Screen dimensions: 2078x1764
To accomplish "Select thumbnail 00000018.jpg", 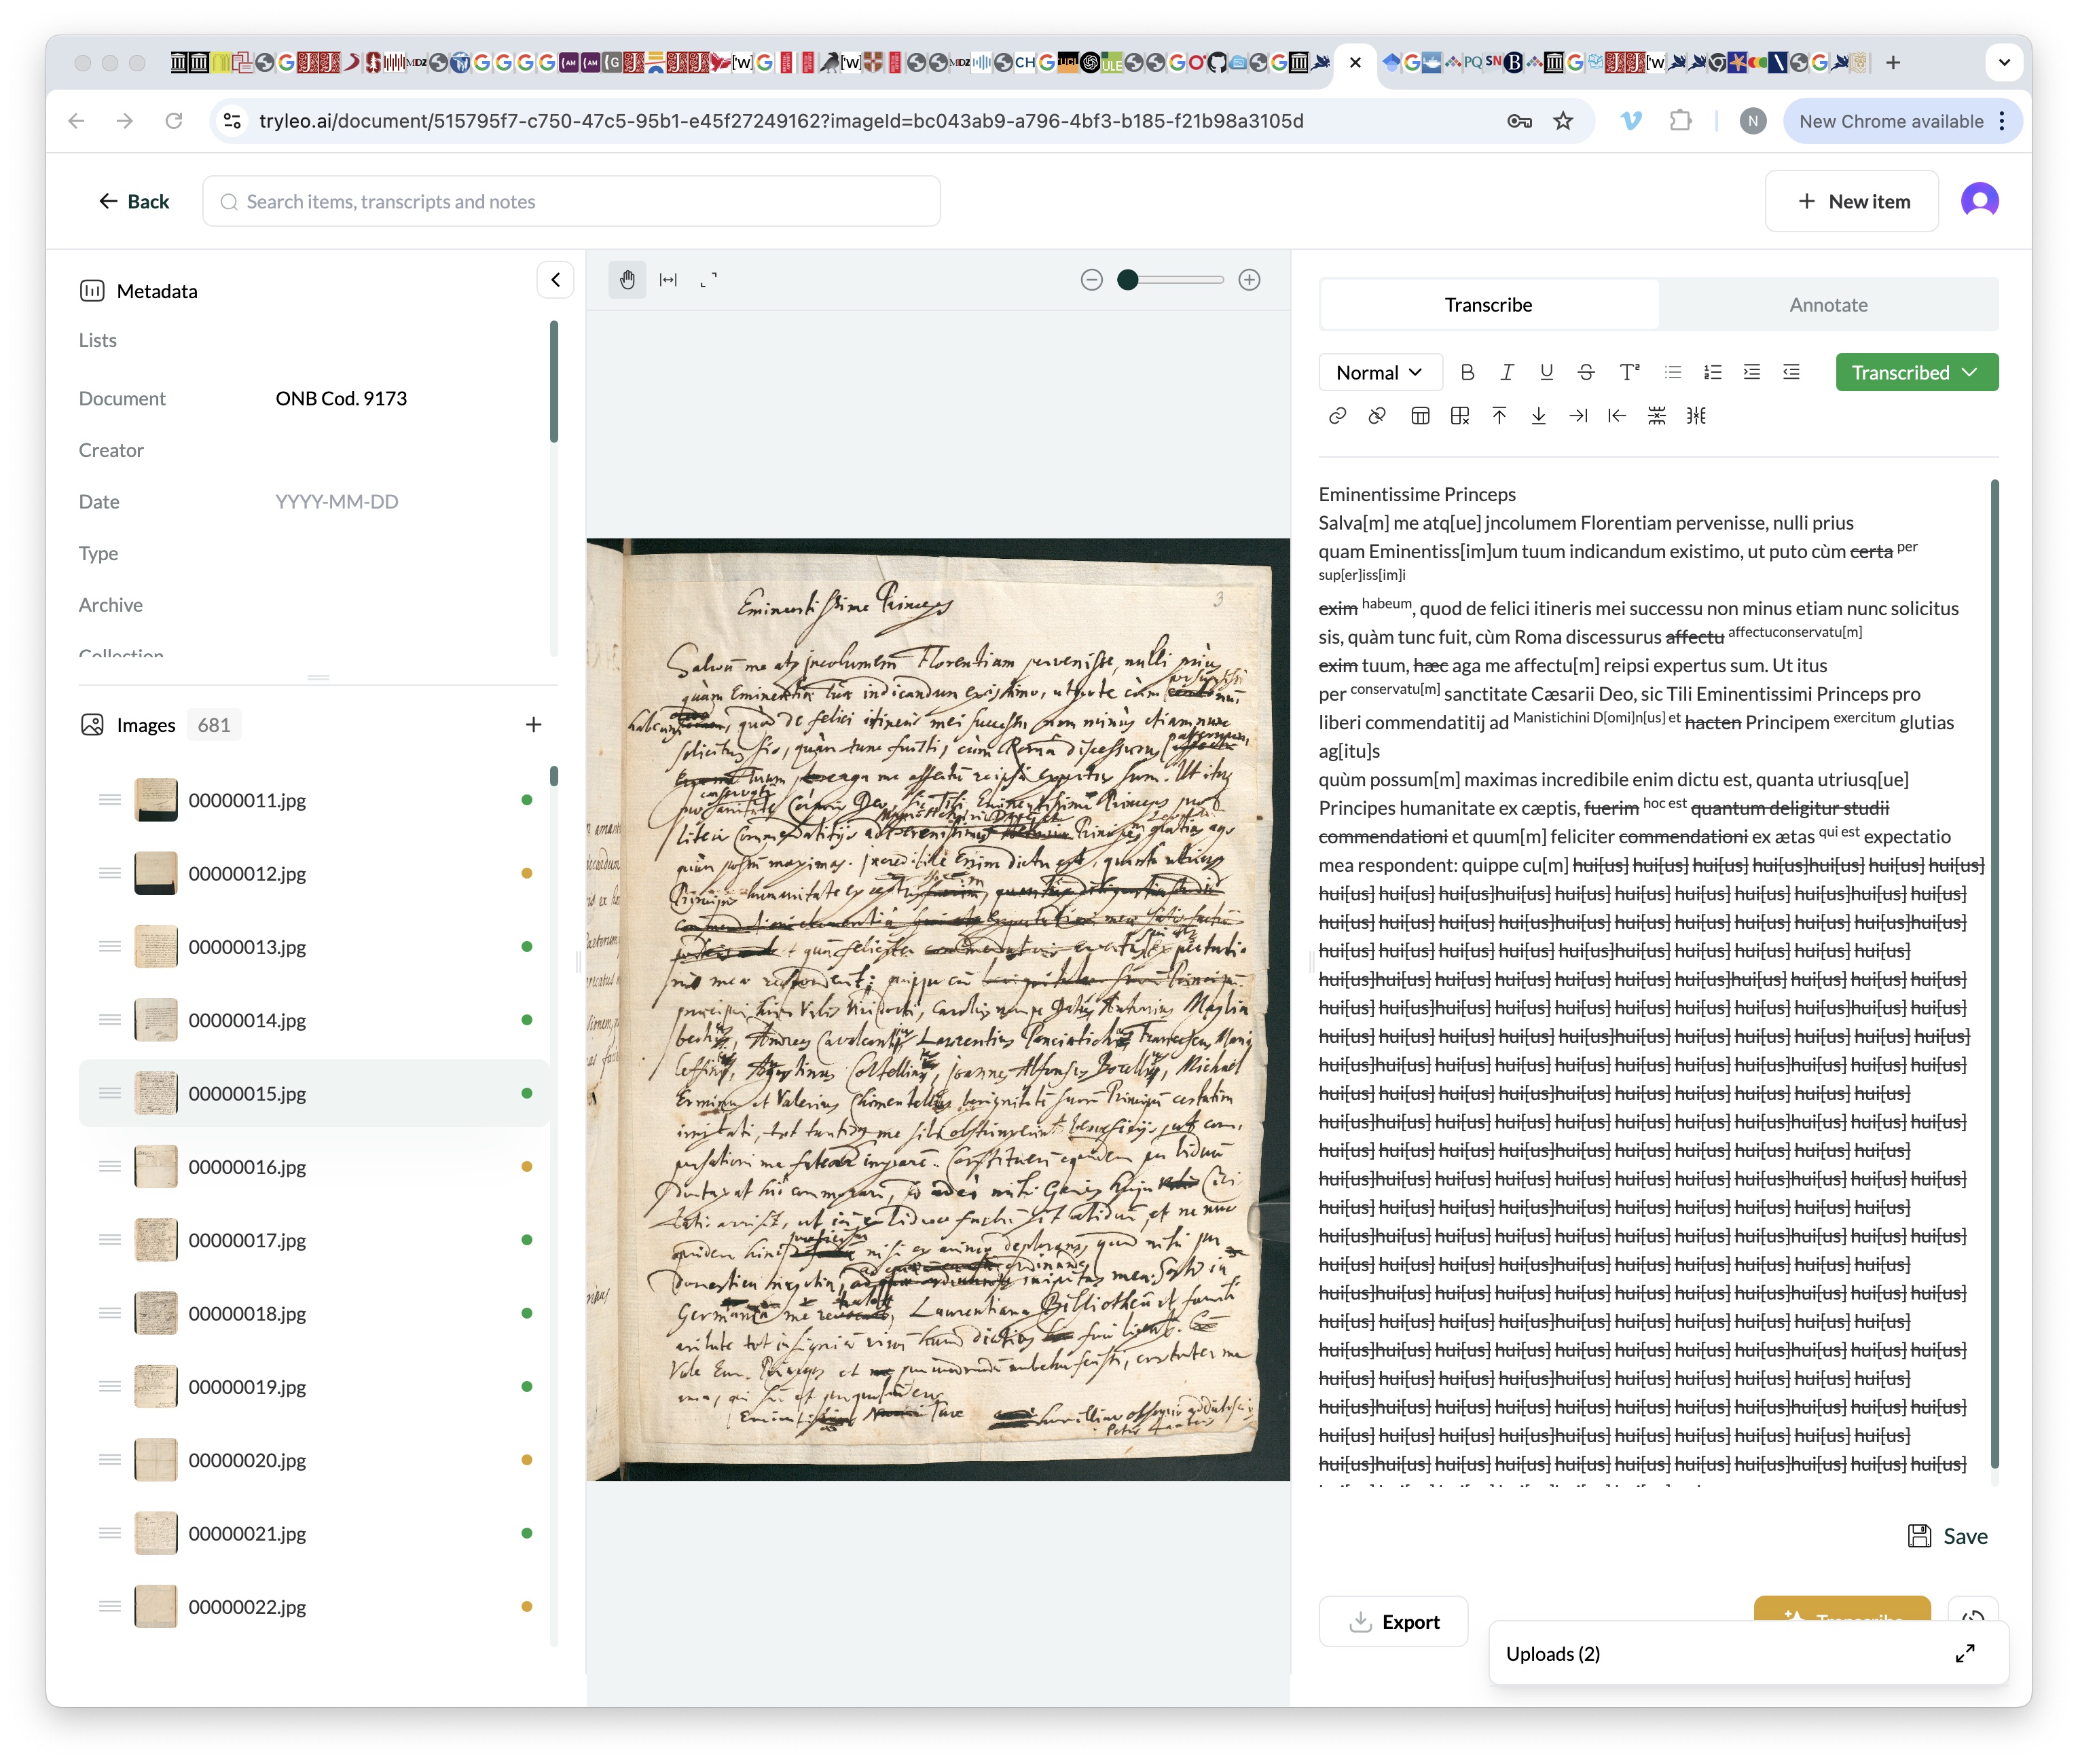I will tap(246, 1314).
